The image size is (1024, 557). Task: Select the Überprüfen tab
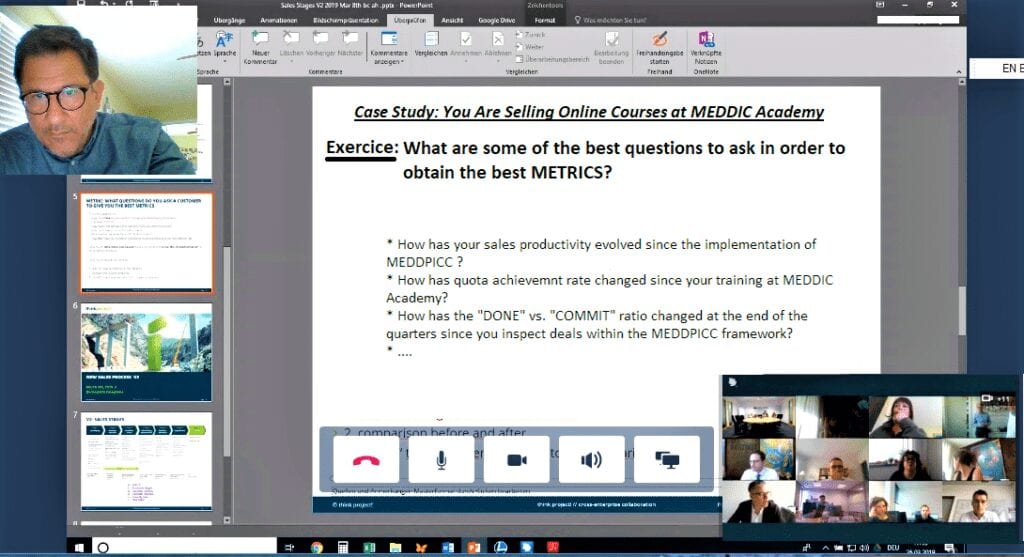pos(410,20)
